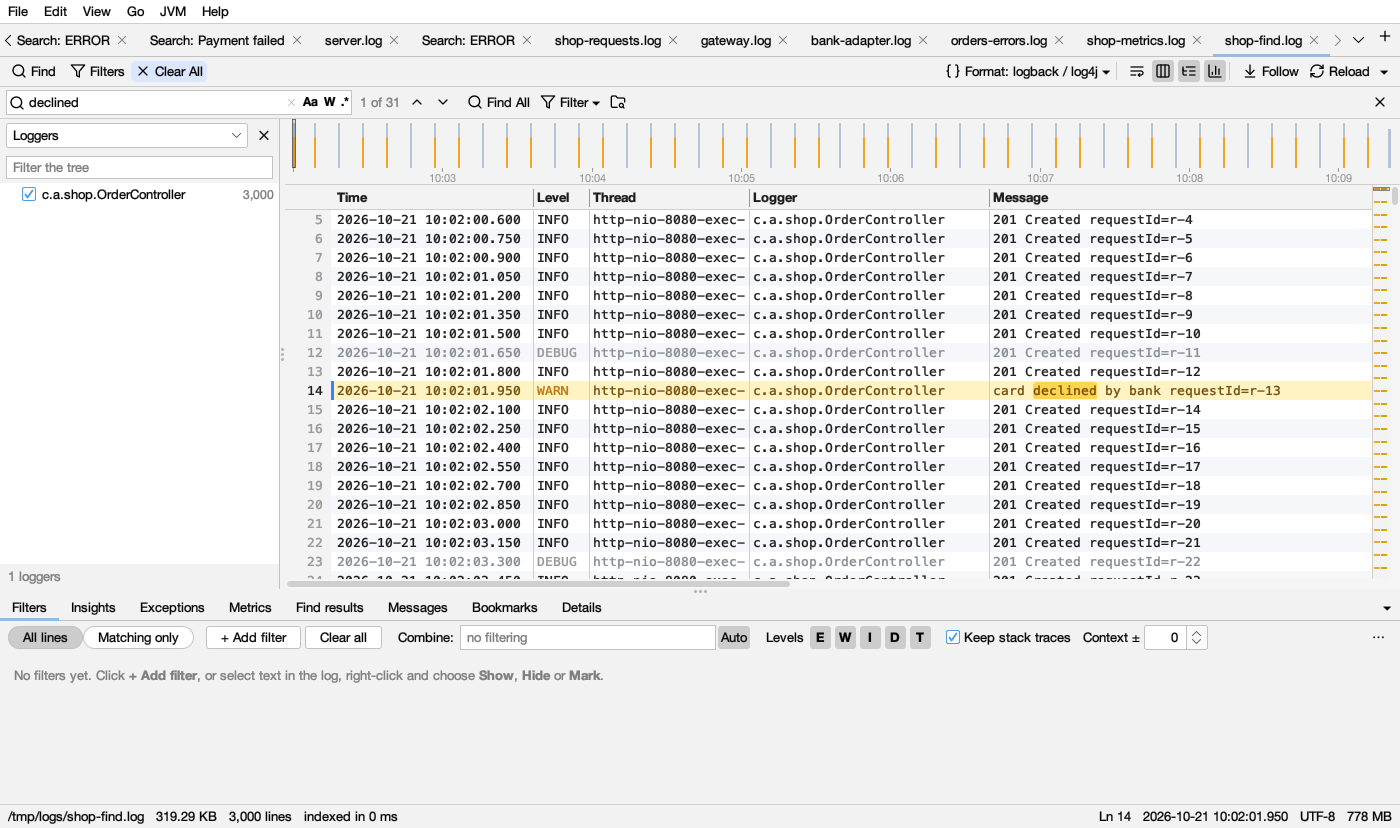1400x828 pixels.
Task: Increase the Context stepper value
Action: coord(1197,632)
